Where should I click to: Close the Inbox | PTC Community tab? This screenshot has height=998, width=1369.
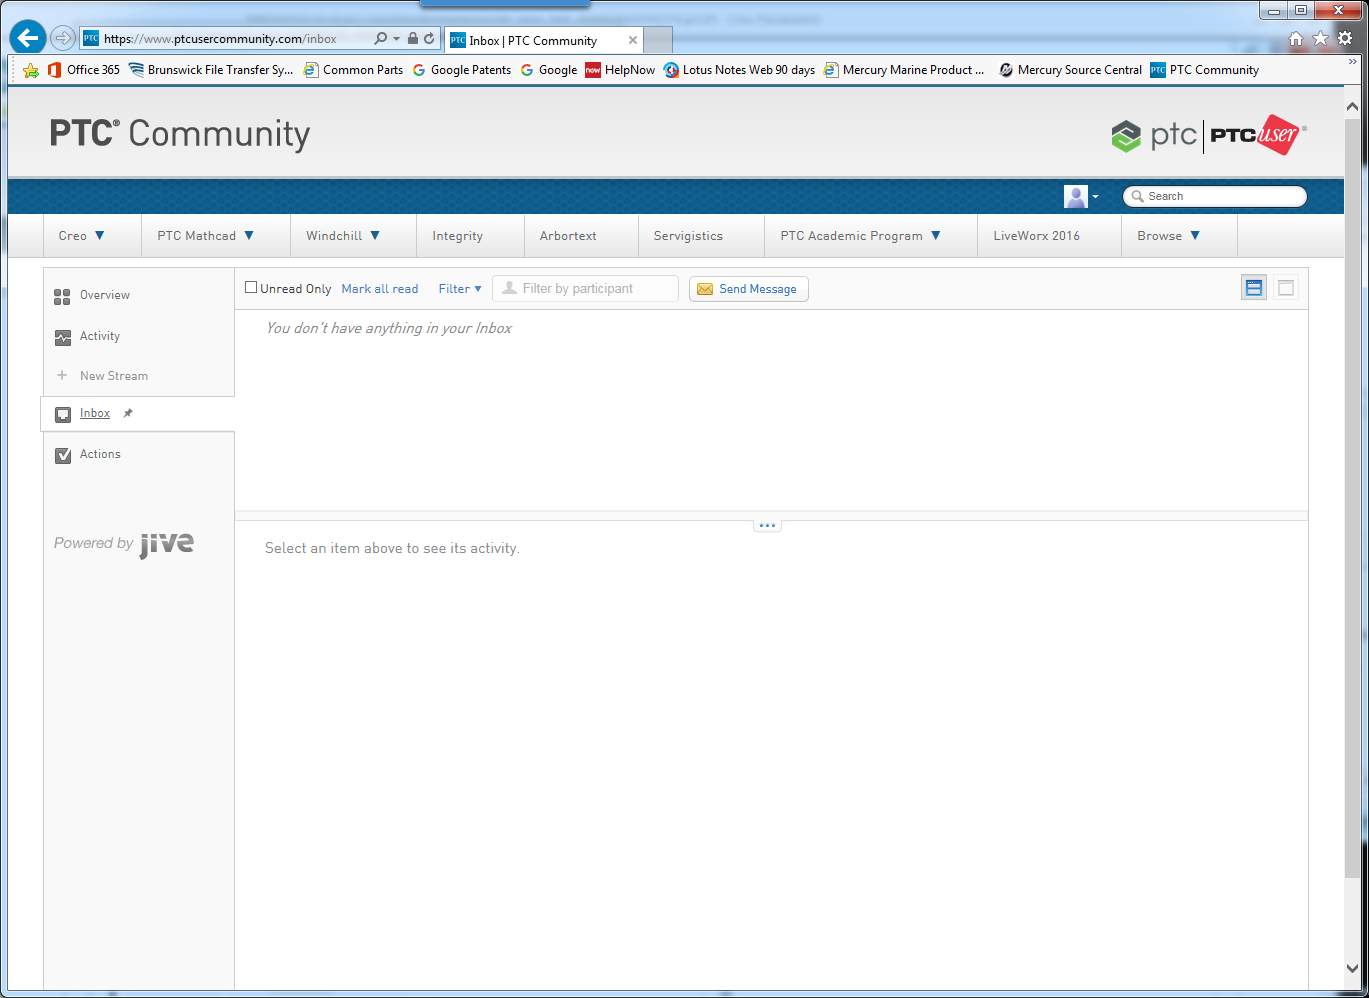click(633, 41)
